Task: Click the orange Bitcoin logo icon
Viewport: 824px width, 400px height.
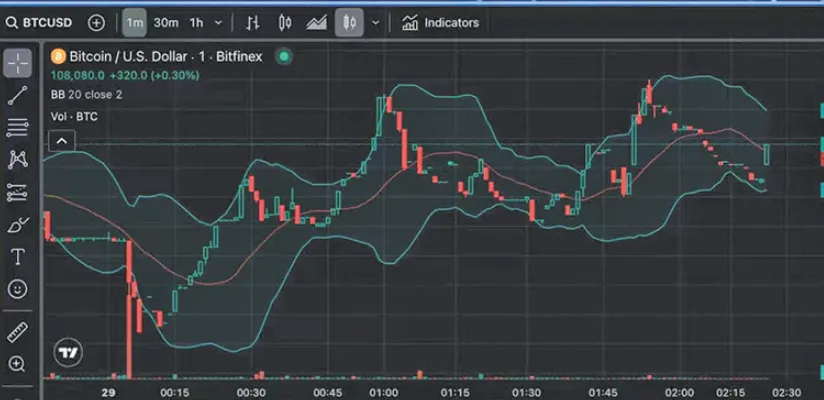Action: tap(58, 56)
